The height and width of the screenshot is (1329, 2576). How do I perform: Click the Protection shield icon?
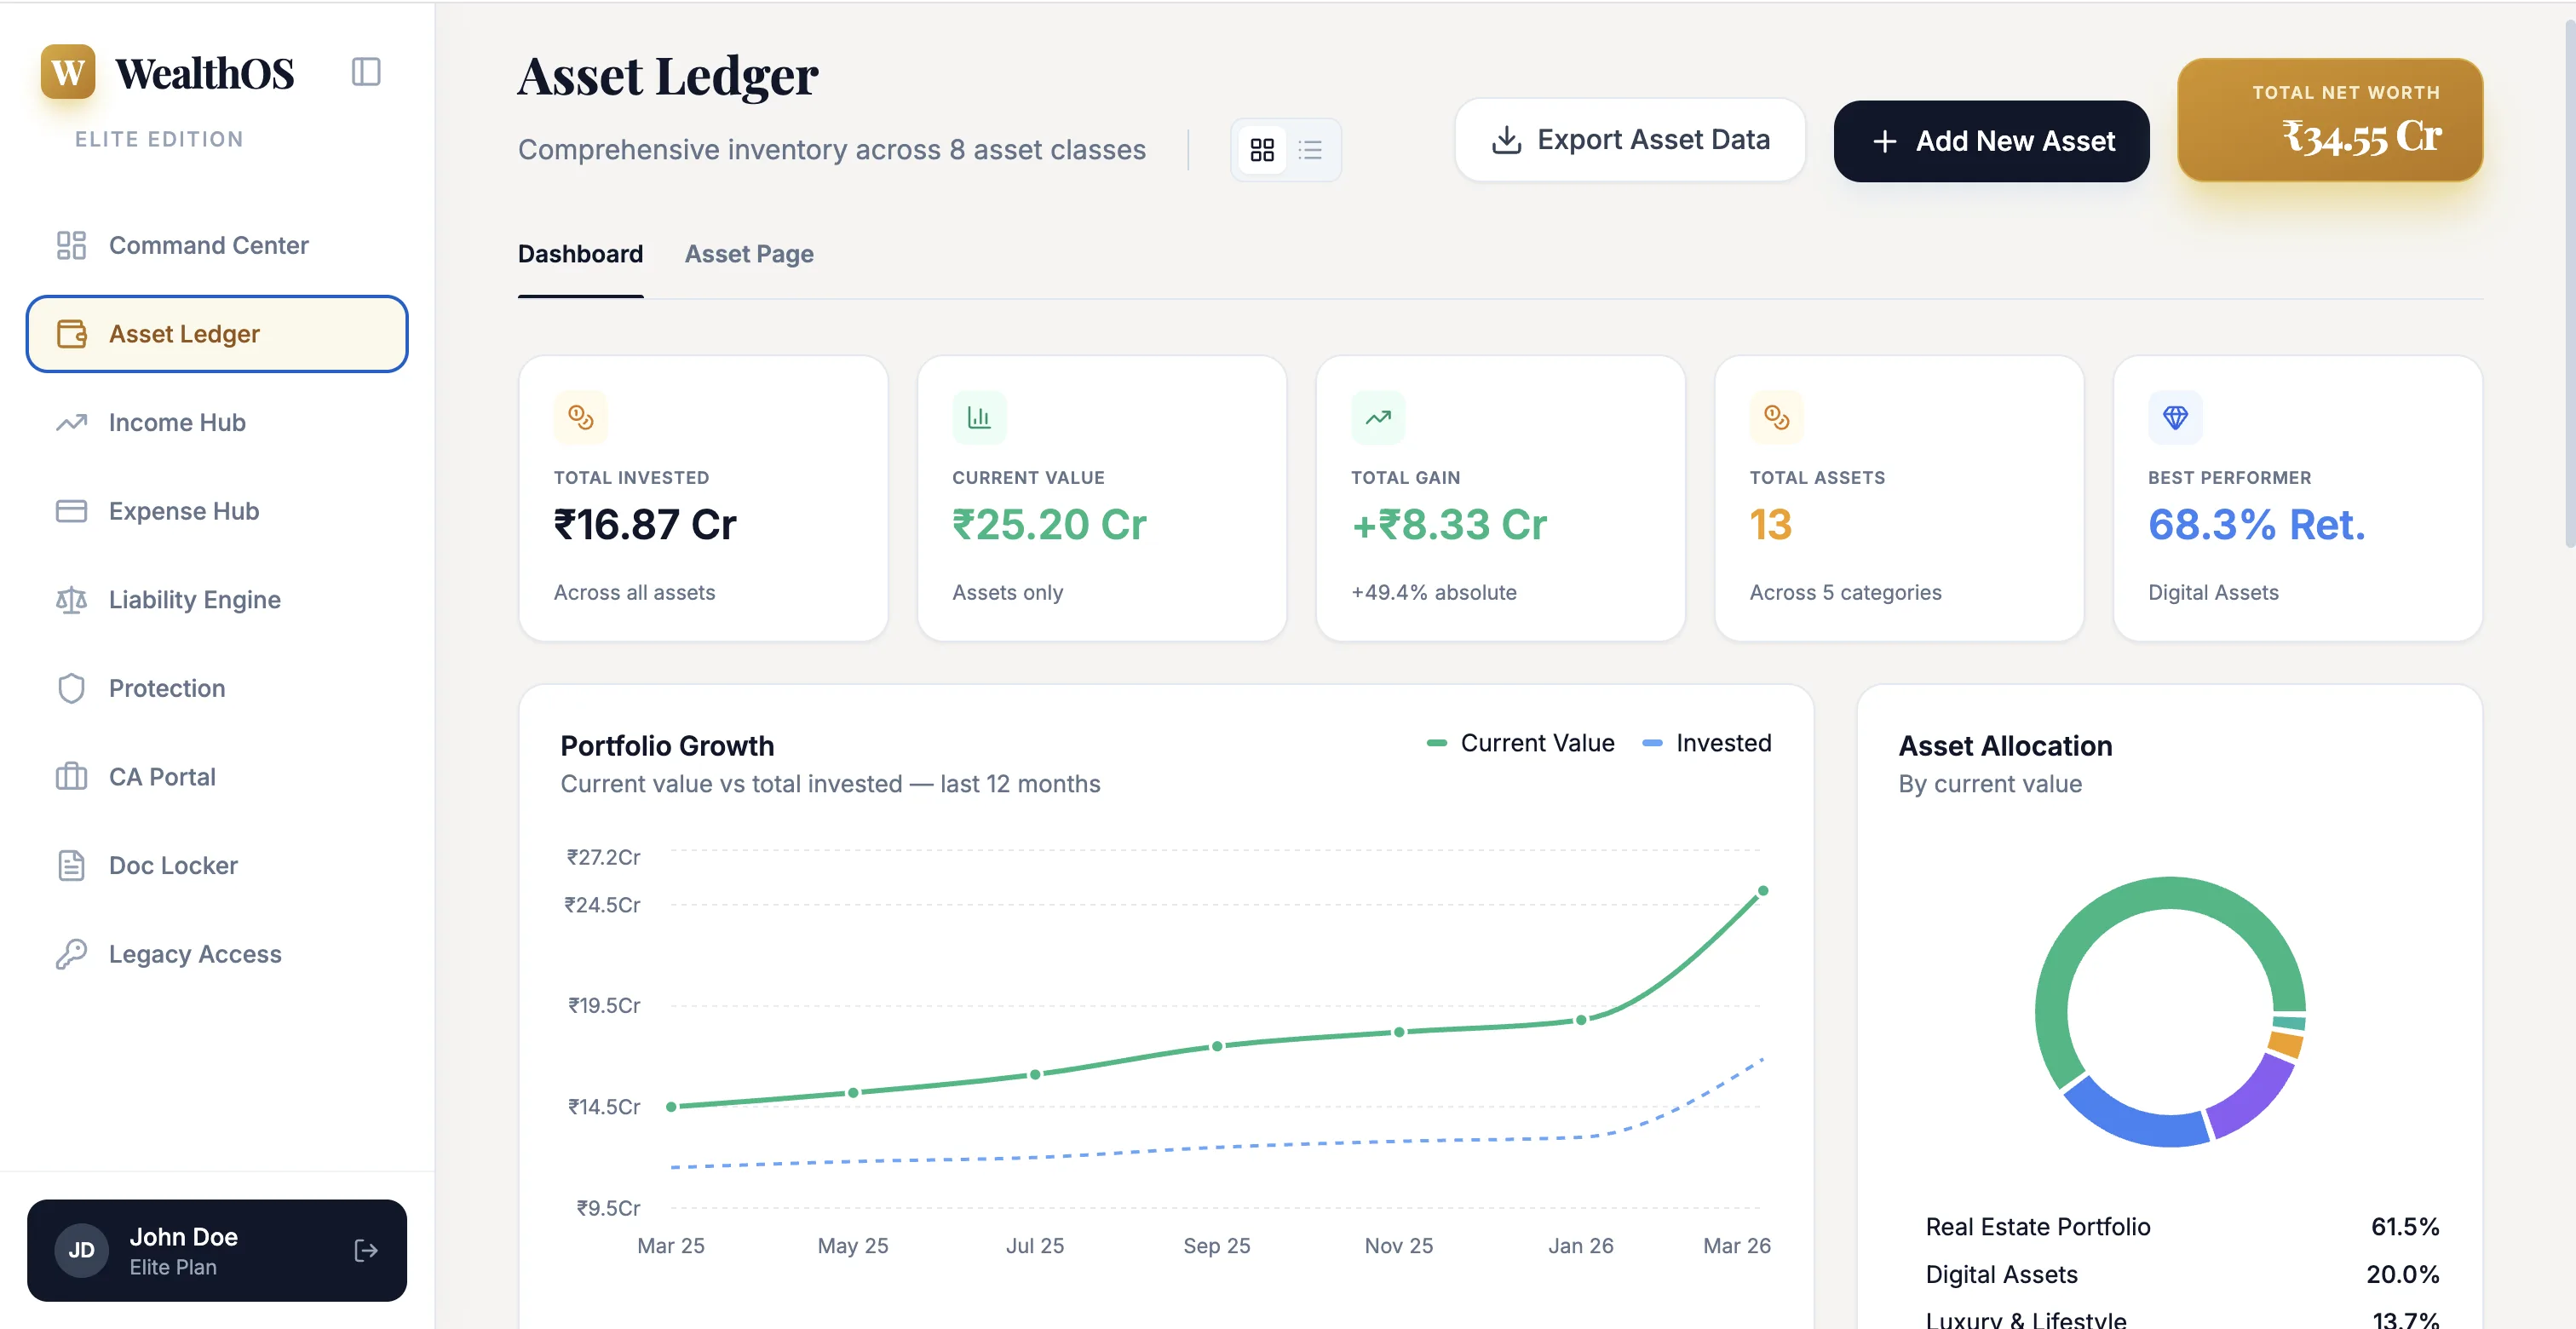point(71,688)
